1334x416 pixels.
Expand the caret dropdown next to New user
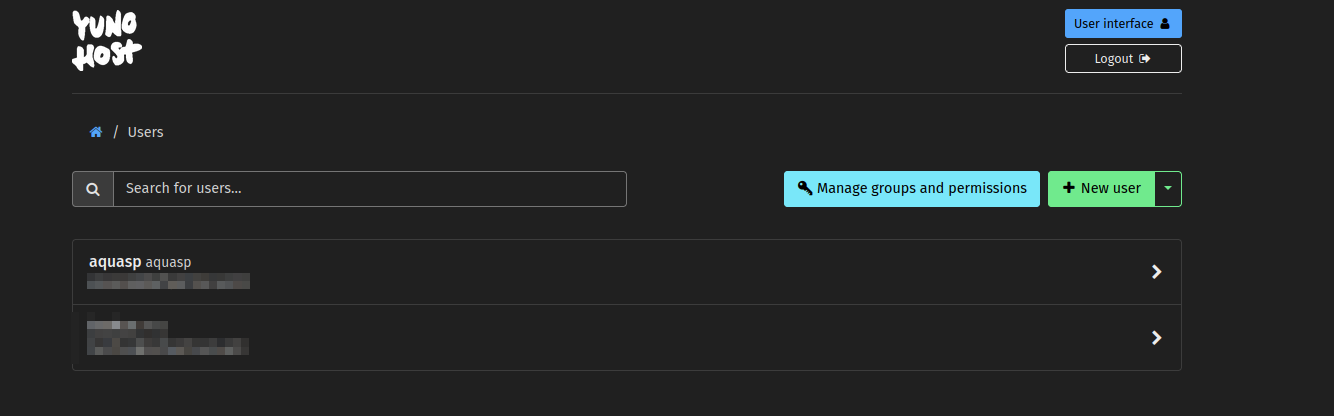coord(1168,189)
